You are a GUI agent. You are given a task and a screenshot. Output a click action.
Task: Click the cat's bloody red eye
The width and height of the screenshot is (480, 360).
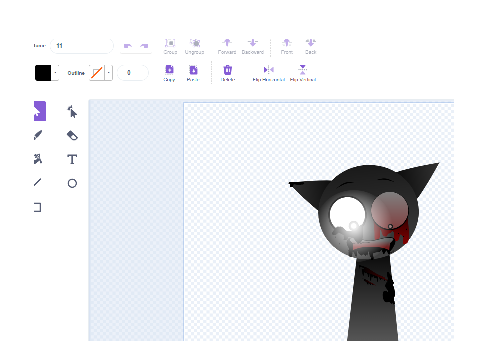[x=389, y=210]
